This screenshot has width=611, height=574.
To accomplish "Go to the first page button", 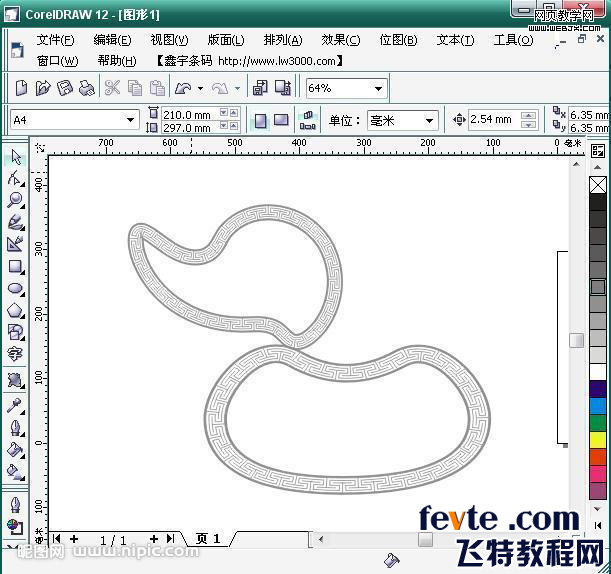I will click(x=57, y=539).
